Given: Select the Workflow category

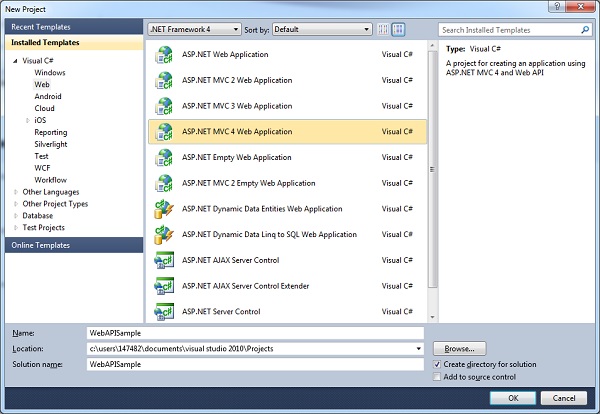Looking at the screenshot, I should 51,180.
